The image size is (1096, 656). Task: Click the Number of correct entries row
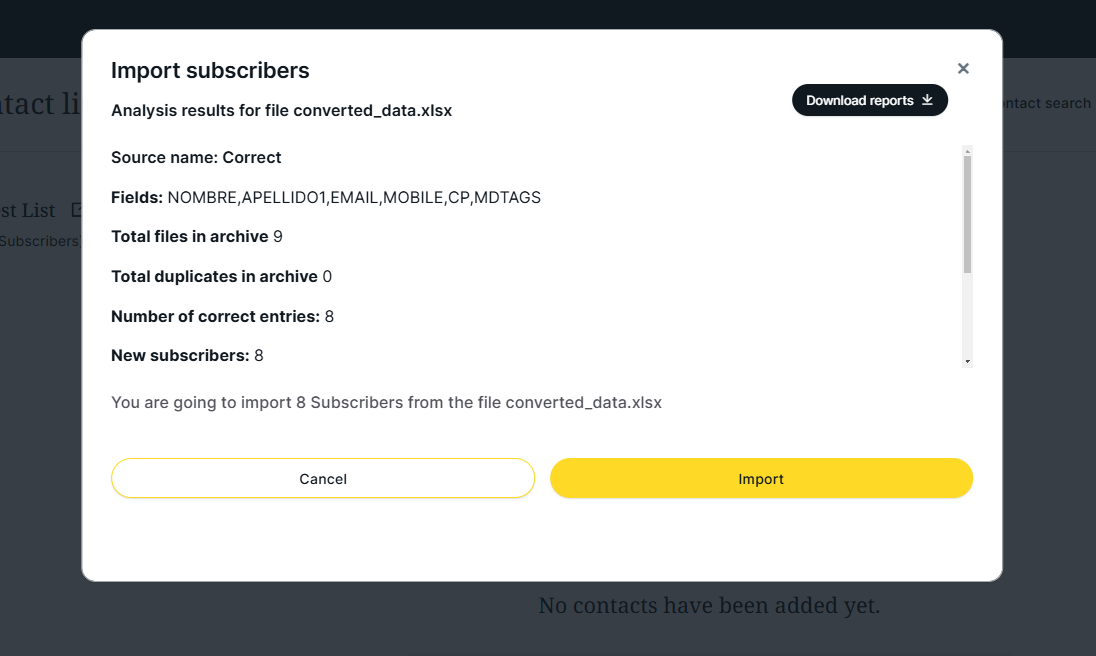point(222,317)
